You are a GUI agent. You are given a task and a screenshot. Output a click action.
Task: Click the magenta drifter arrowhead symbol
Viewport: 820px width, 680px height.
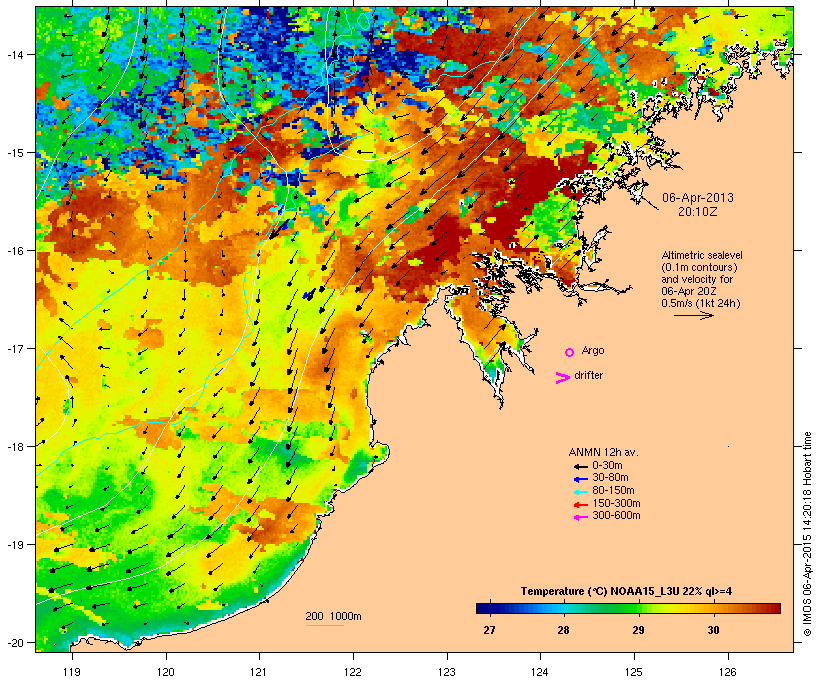coord(562,378)
